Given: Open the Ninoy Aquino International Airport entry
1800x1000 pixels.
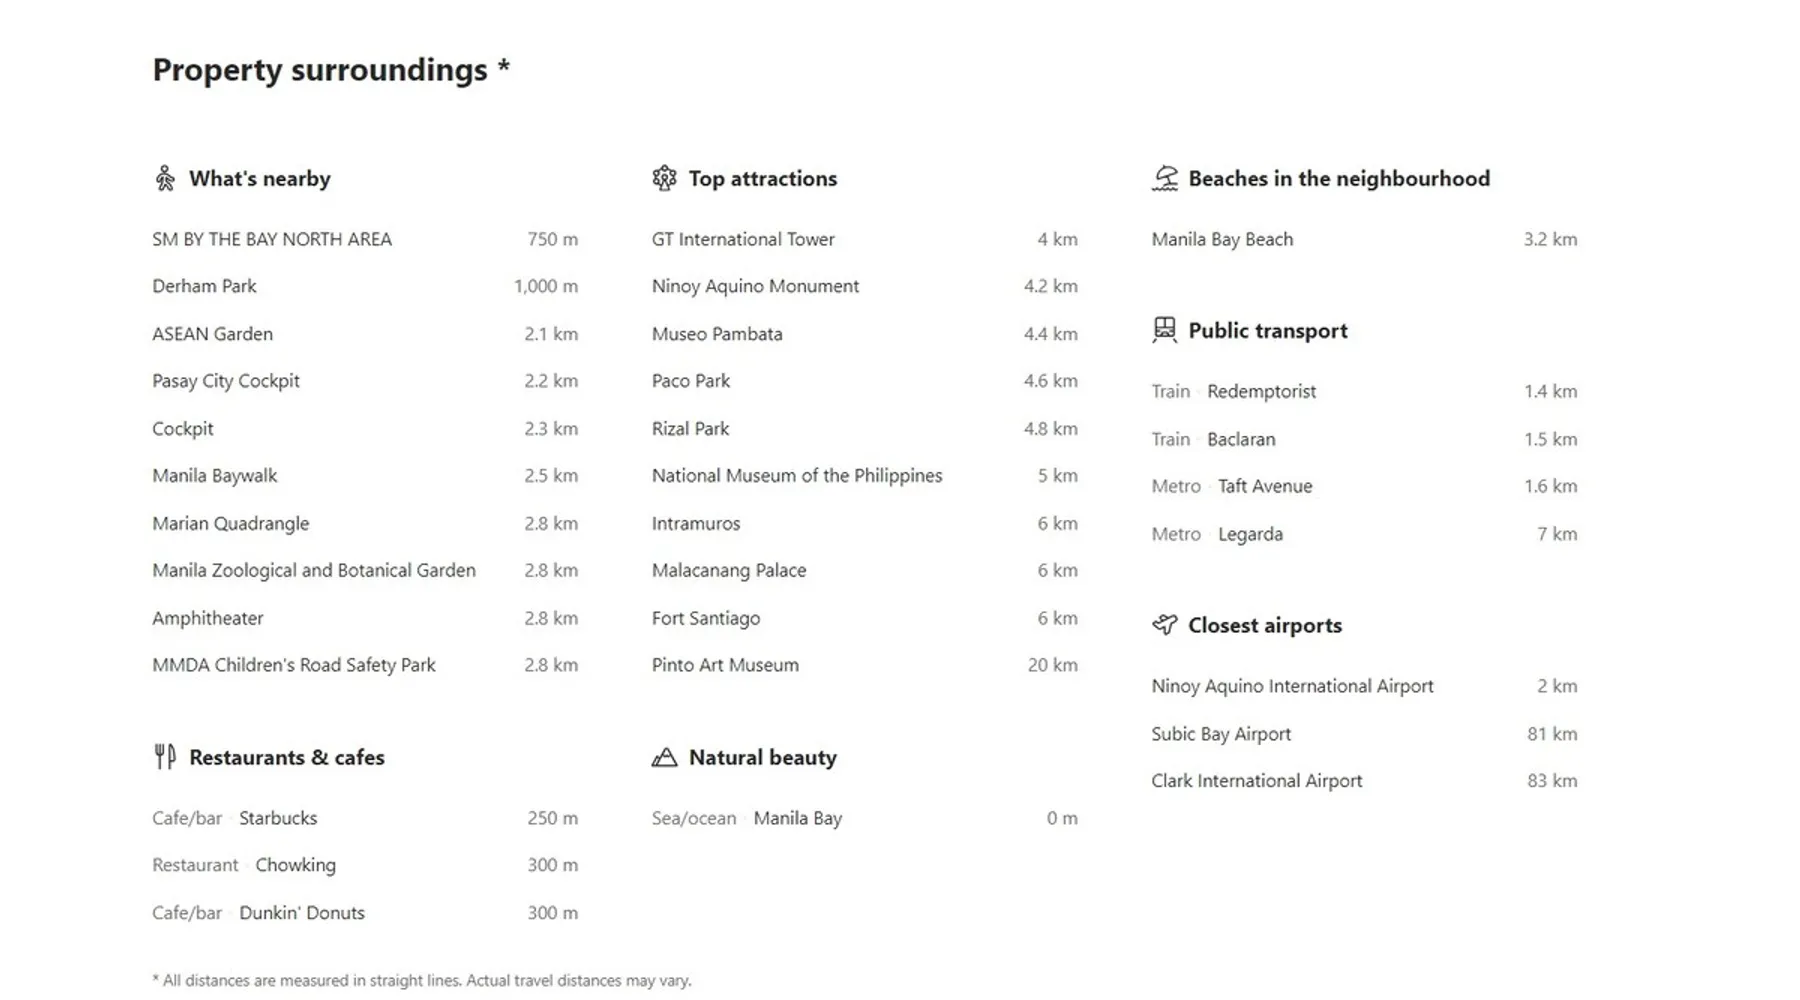Looking at the screenshot, I should (1292, 686).
